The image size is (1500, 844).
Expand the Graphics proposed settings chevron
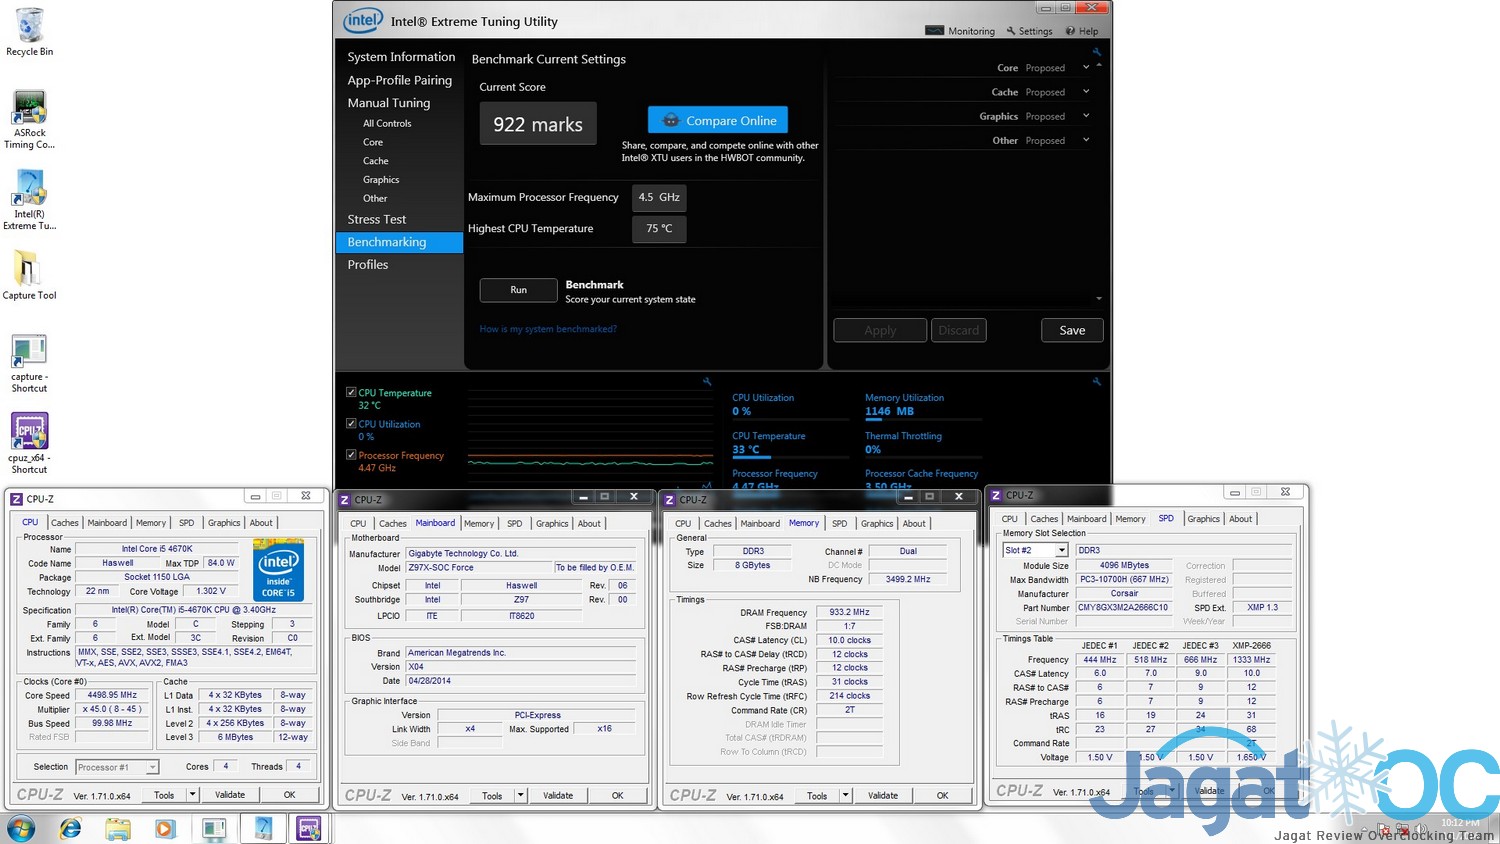(x=1086, y=116)
